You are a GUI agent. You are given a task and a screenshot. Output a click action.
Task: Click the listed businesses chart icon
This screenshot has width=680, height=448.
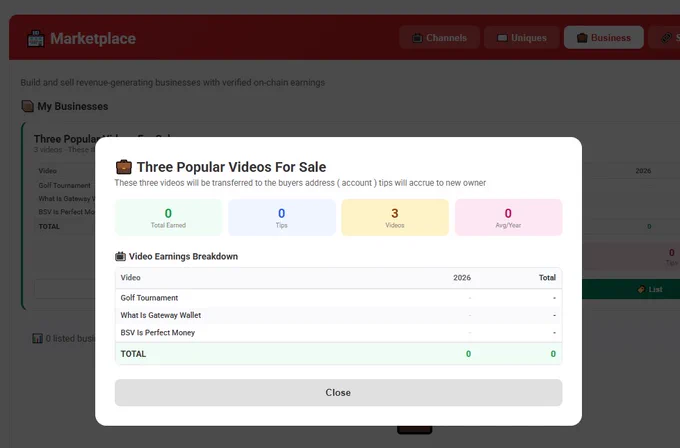[37, 338]
